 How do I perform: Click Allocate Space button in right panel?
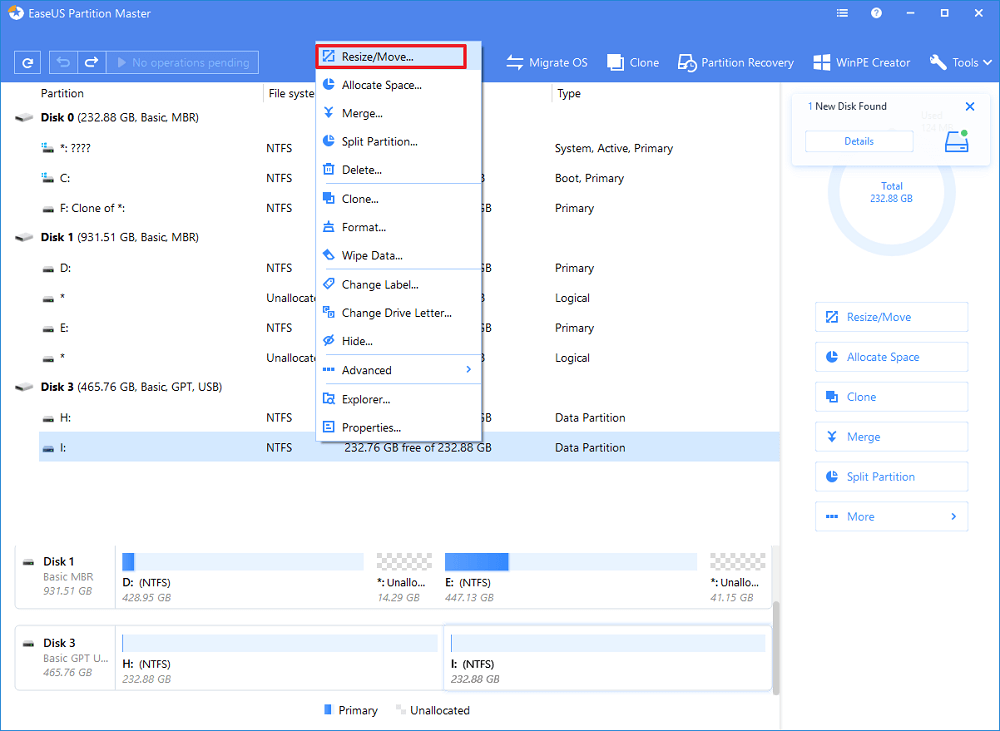point(892,357)
